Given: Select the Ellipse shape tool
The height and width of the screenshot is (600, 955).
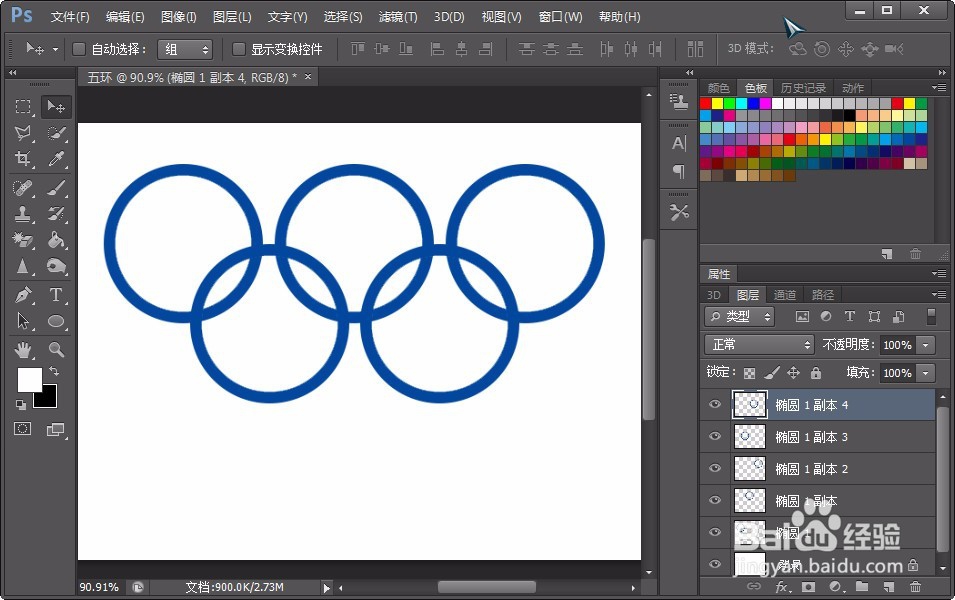Looking at the screenshot, I should [56, 321].
